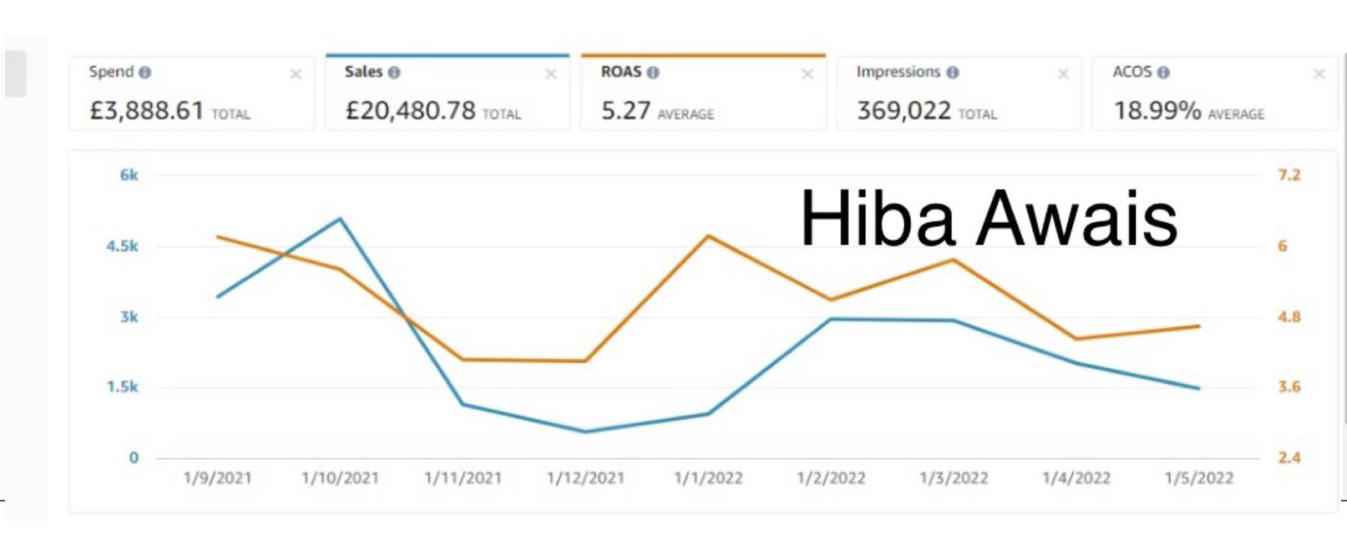This screenshot has height=555, width=1347.
Task: Remove the Sales metric card
Action: coord(551,74)
